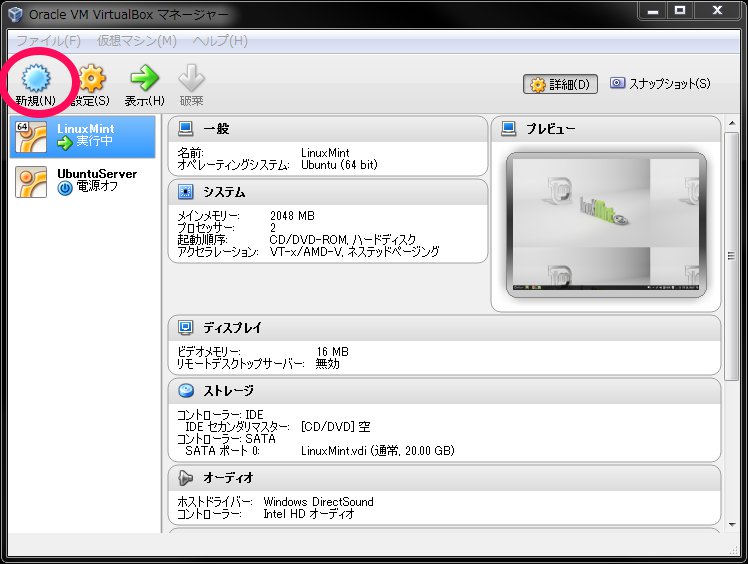Viewport: 748px width, 564px height.
Task: Click the VirtualBox cube icon in title bar
Action: tap(15, 14)
